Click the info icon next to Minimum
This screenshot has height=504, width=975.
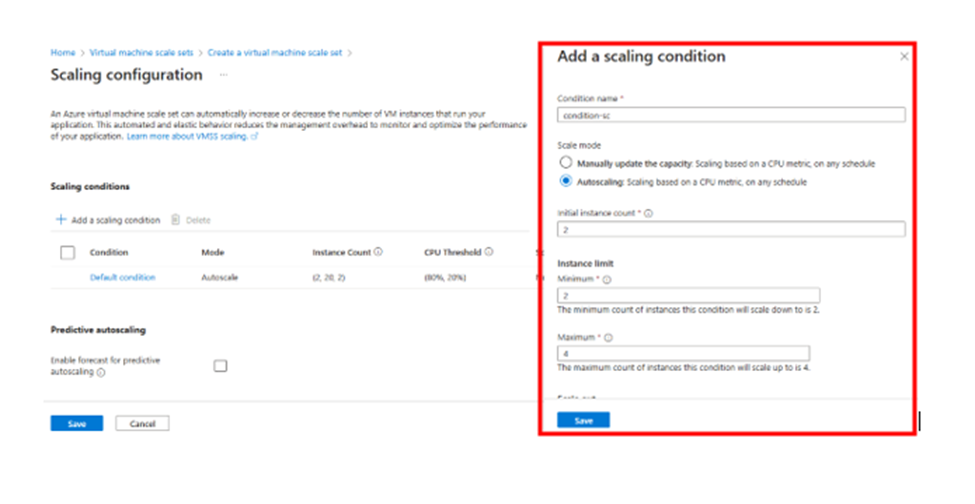[x=607, y=280]
